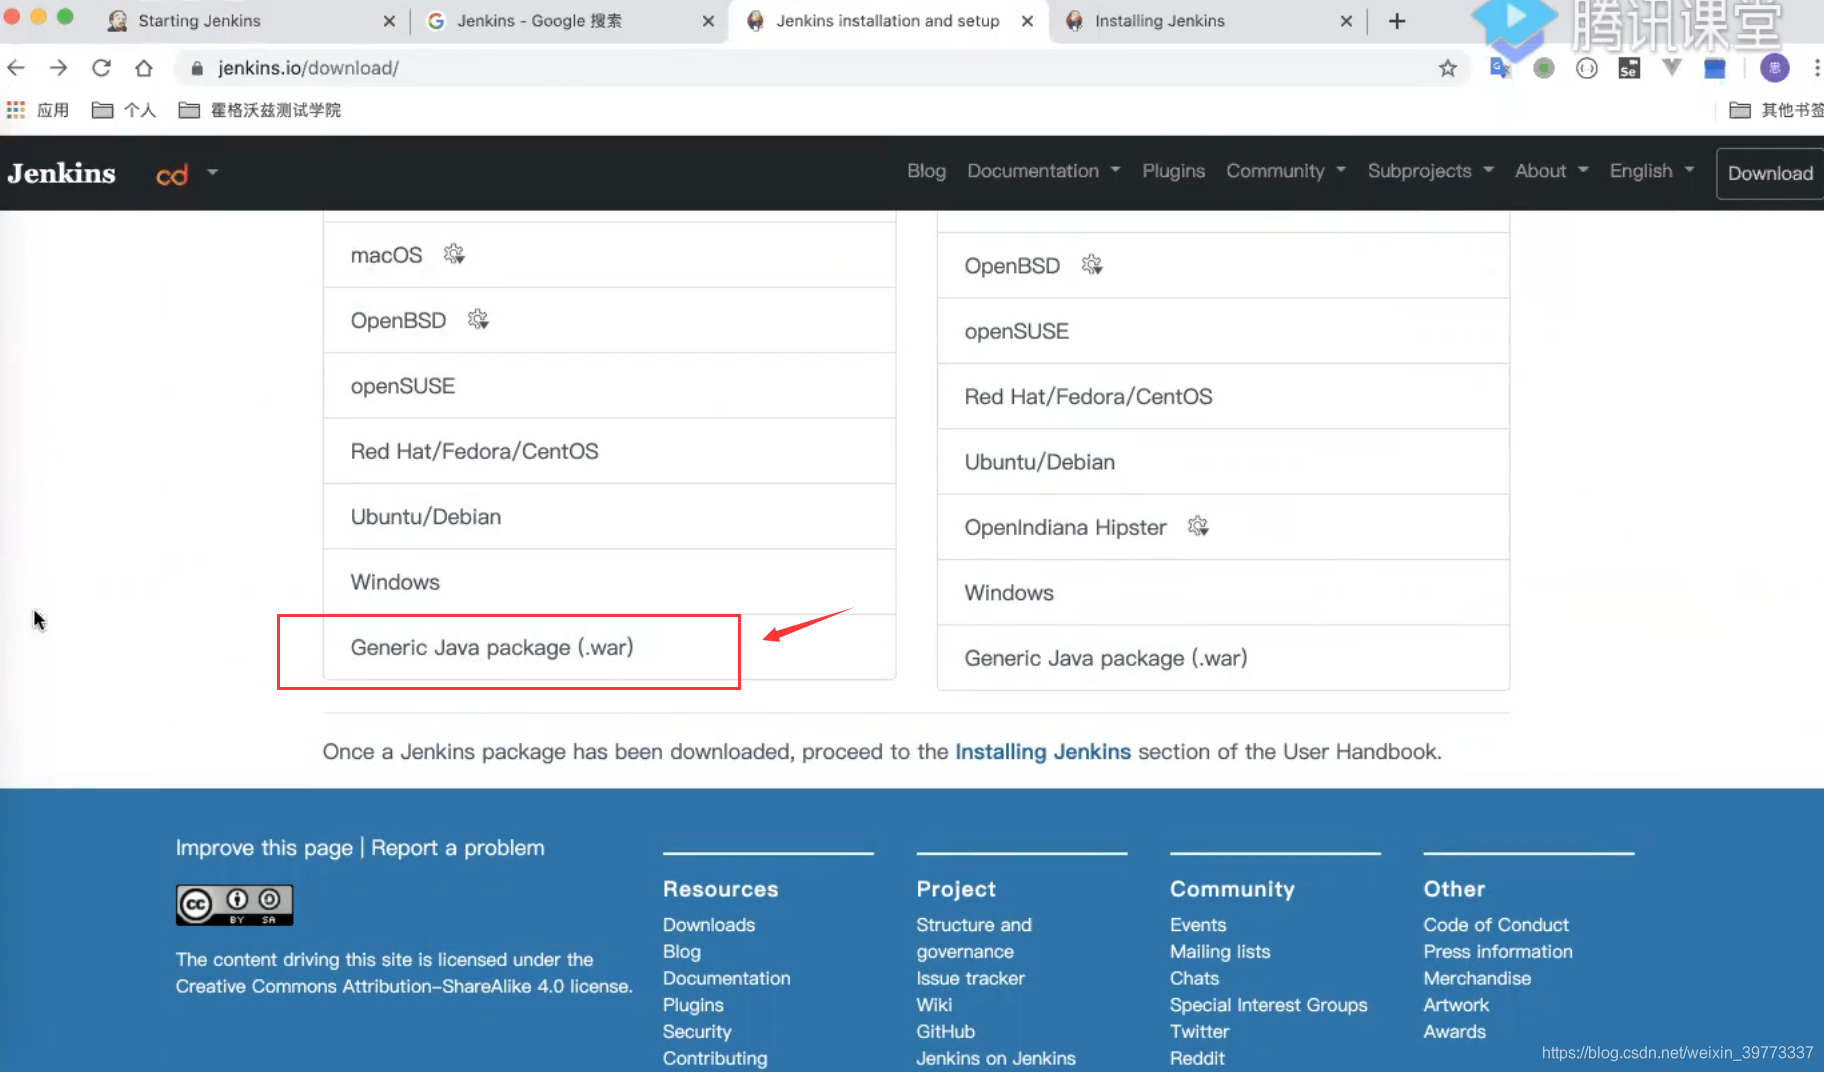Close the Installing Jenkins tab

(1346, 21)
